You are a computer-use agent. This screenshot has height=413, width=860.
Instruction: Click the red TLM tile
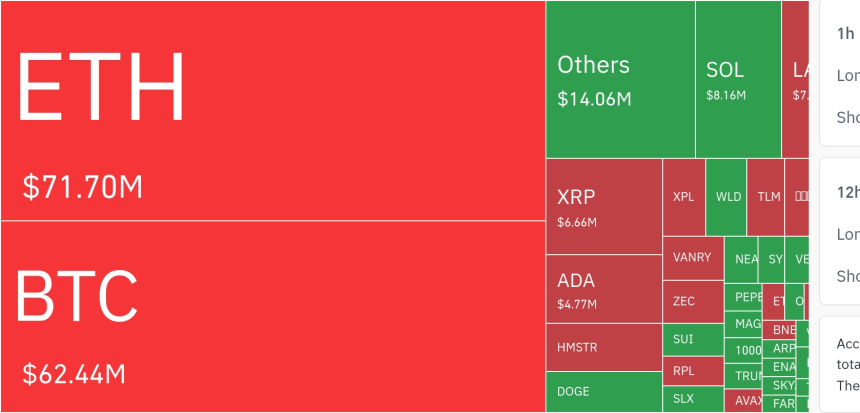click(x=766, y=197)
